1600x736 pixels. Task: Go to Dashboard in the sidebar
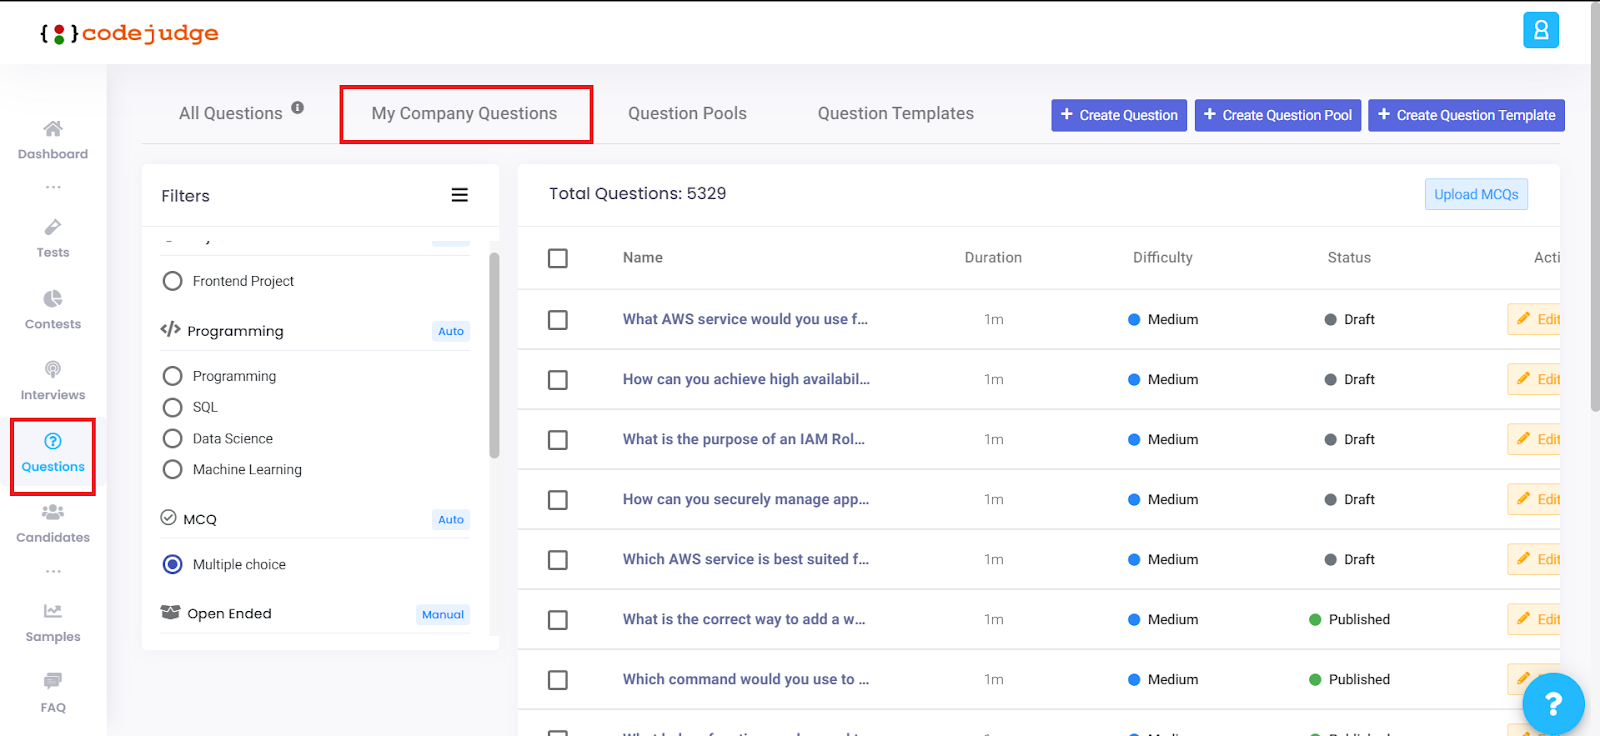pos(53,140)
